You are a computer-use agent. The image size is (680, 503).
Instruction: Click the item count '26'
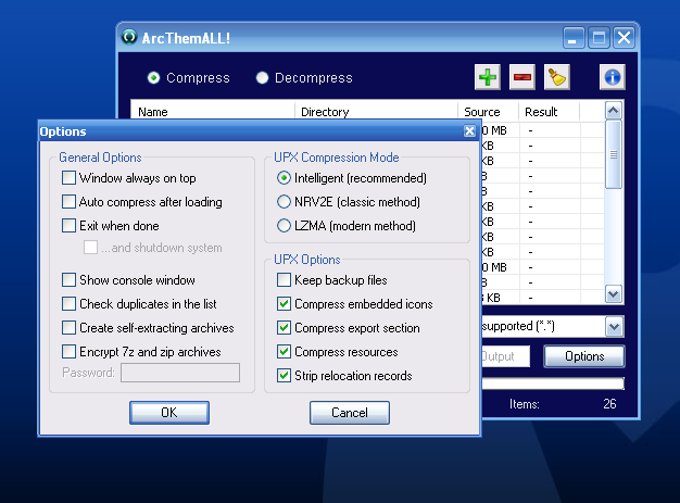609,404
